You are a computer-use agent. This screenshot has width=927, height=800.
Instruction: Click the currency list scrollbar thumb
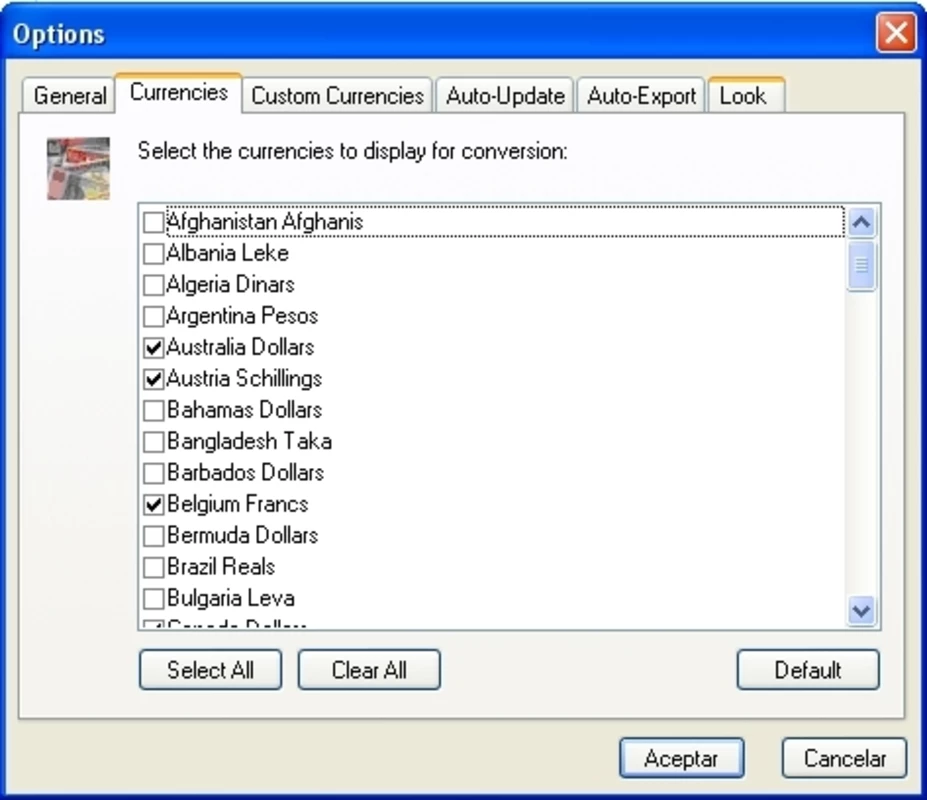(861, 265)
